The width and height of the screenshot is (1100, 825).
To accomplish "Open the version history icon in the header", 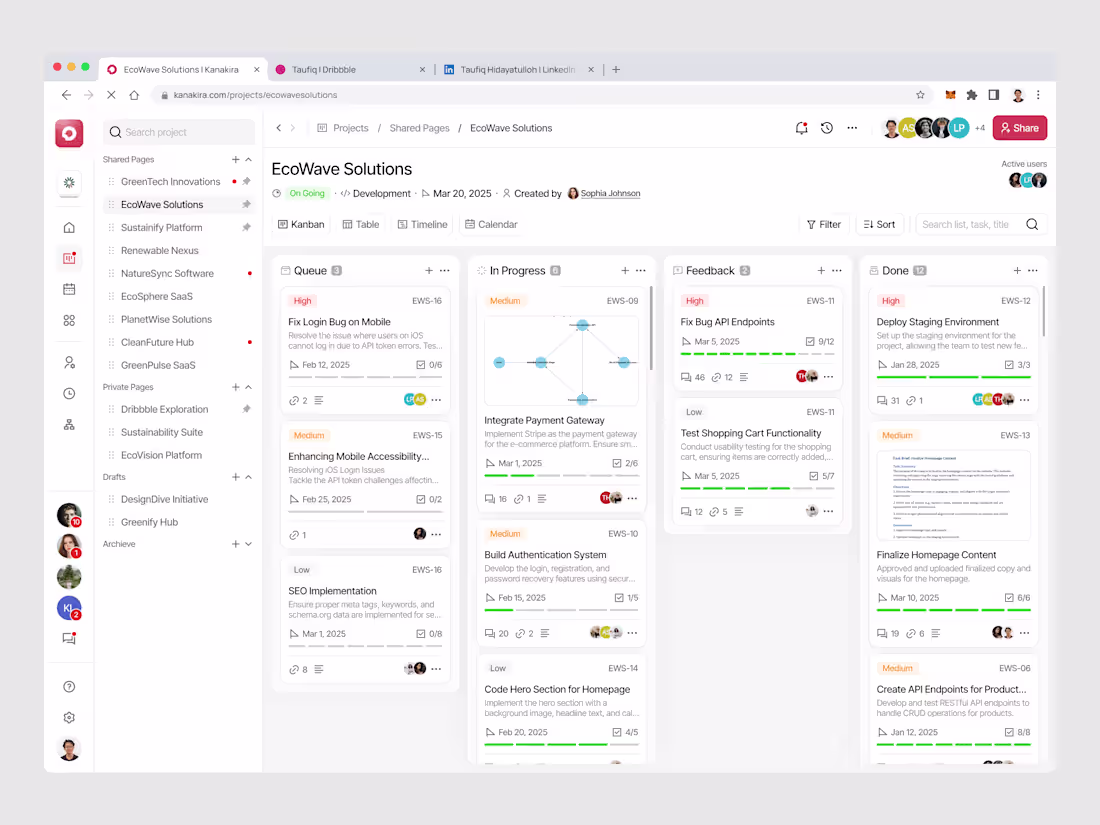I will tap(826, 128).
